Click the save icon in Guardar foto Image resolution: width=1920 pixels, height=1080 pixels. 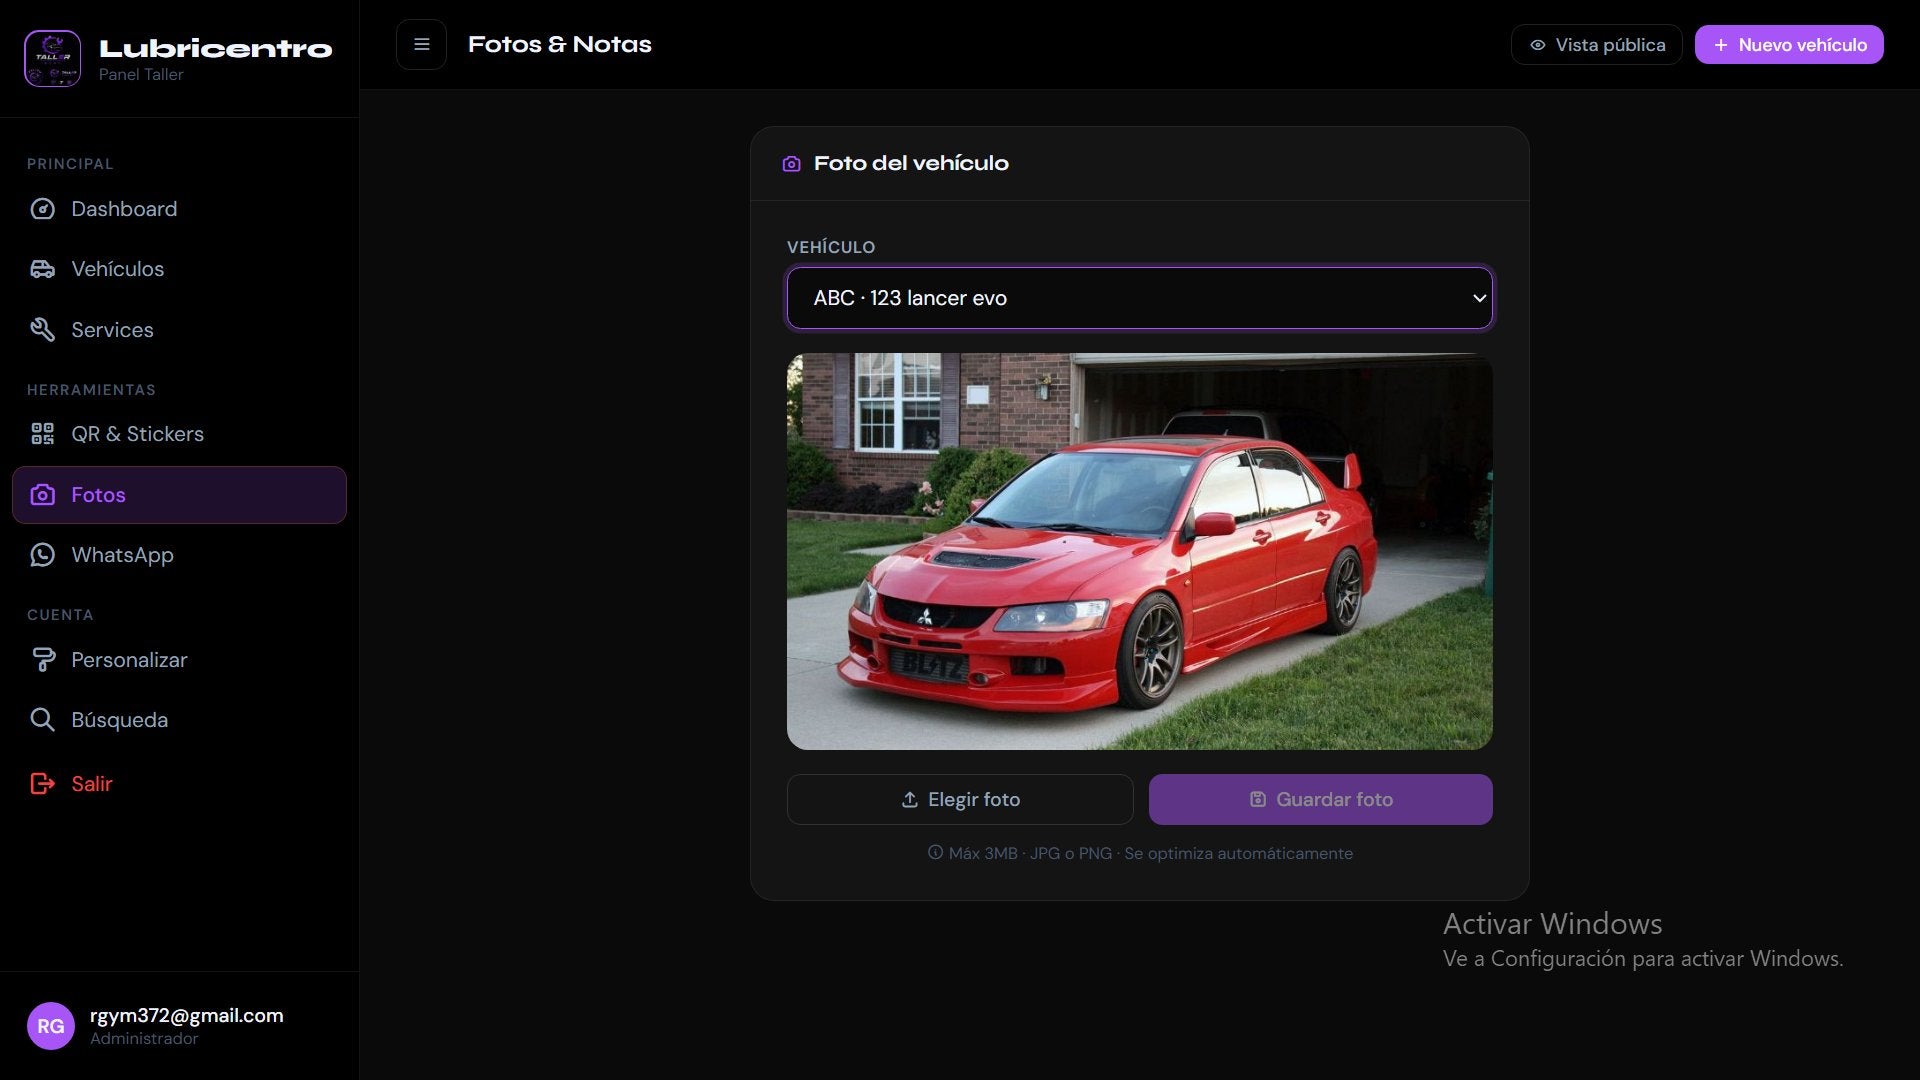click(1258, 800)
